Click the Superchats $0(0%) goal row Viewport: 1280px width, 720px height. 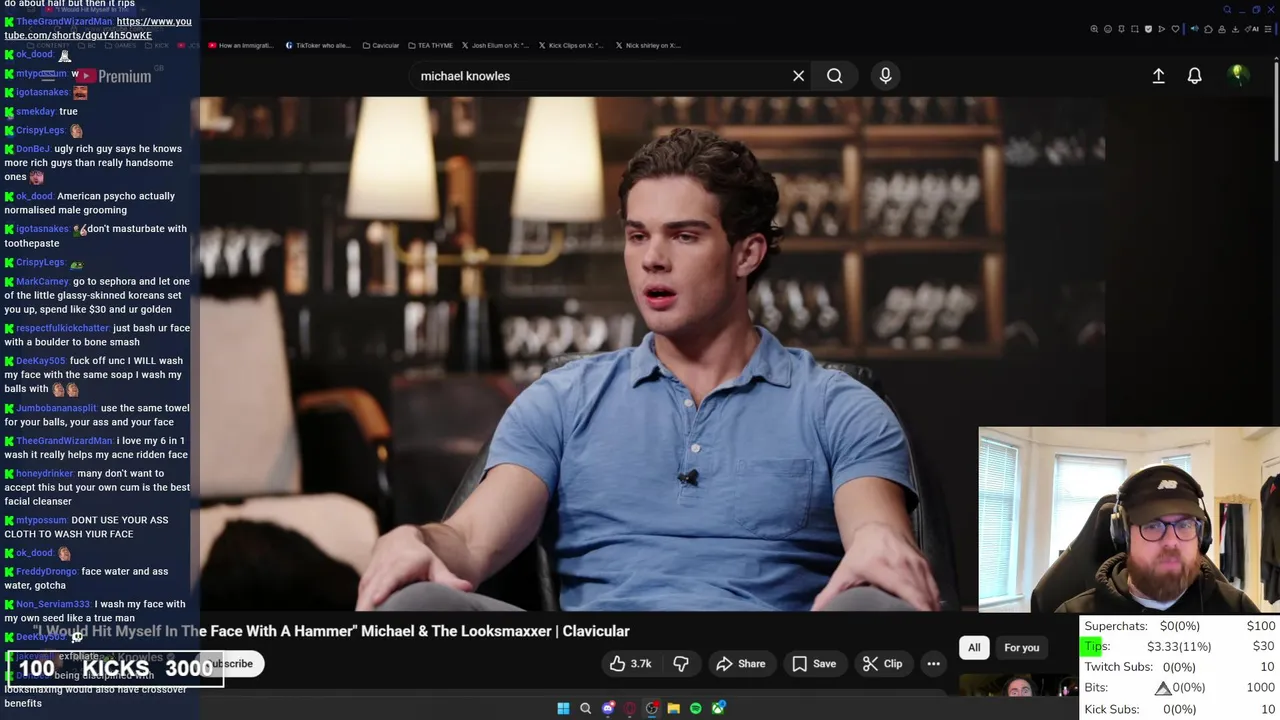[1180, 626]
